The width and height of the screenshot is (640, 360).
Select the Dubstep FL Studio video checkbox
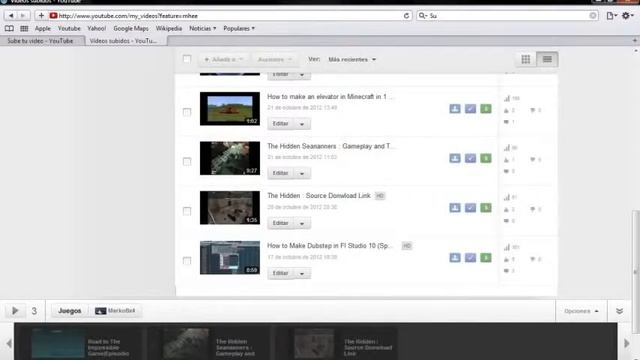pyautogui.click(x=187, y=260)
